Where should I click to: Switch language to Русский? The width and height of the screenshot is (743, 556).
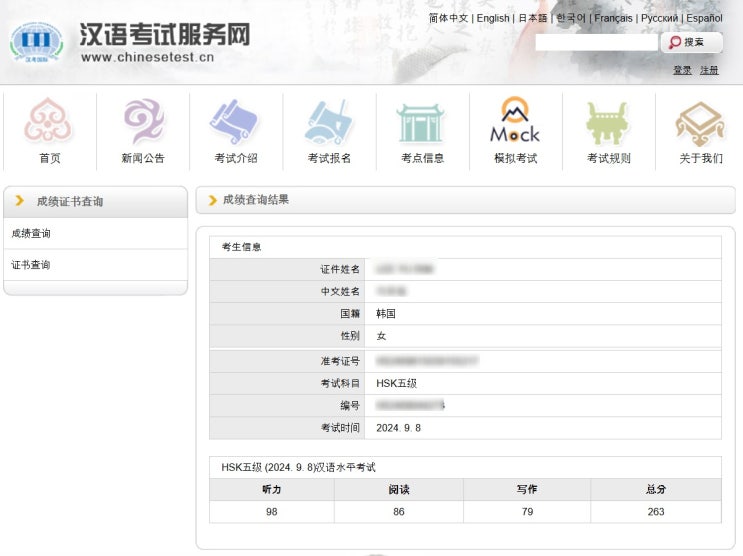click(x=659, y=18)
